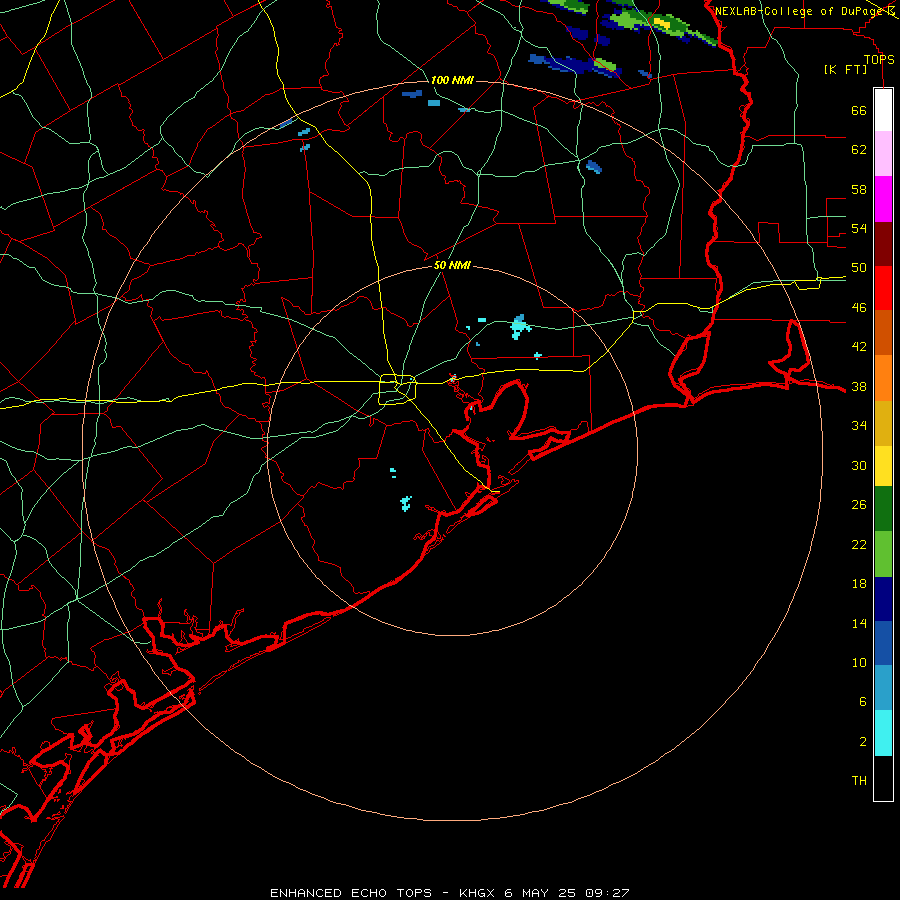900x900 pixels.
Task: Click the blue echo just inside the 100 NMI ring's northeast arc
Action: coord(593,166)
